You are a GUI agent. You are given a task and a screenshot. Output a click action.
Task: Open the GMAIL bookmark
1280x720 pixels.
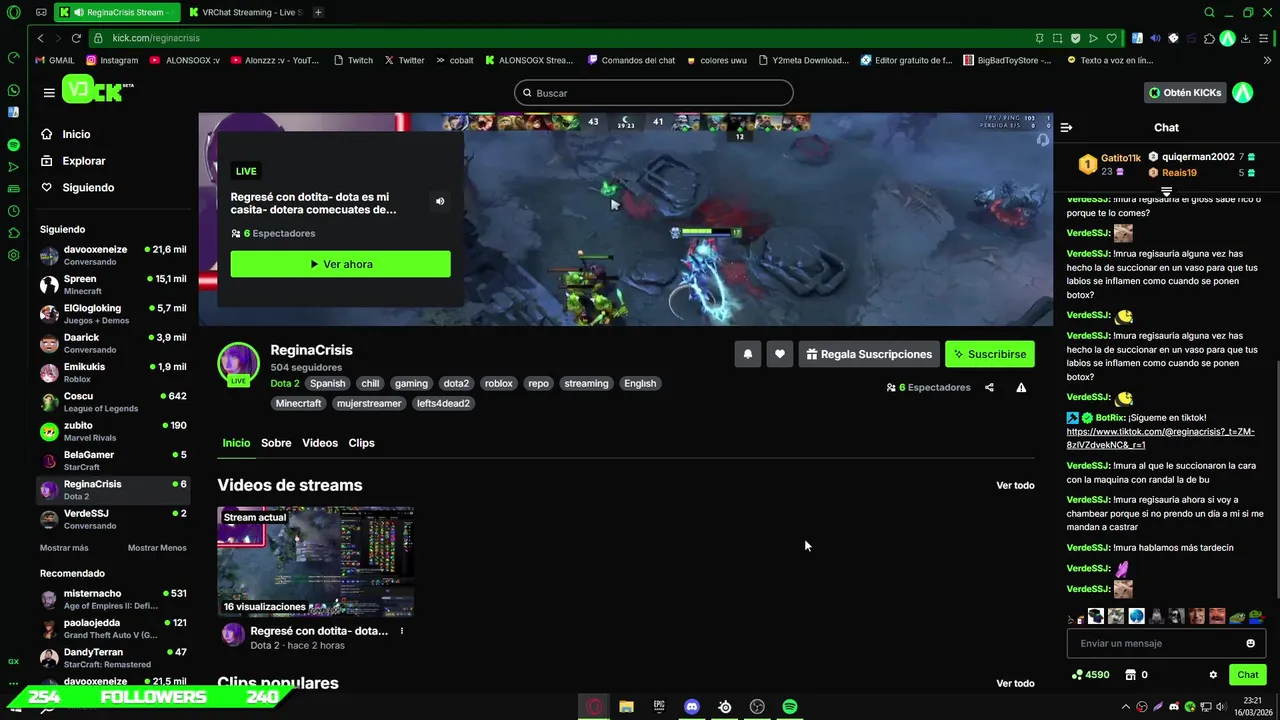tap(54, 60)
